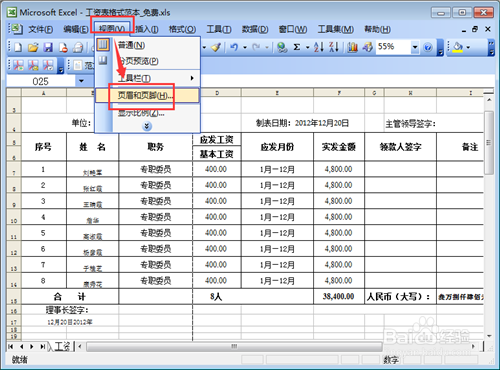500x370 pixels.
Task: Open the 窗口(W) menu
Action: coord(293,29)
